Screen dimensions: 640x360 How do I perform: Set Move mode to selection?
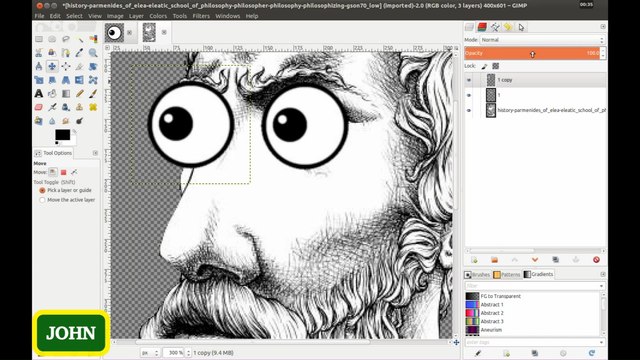(63, 172)
